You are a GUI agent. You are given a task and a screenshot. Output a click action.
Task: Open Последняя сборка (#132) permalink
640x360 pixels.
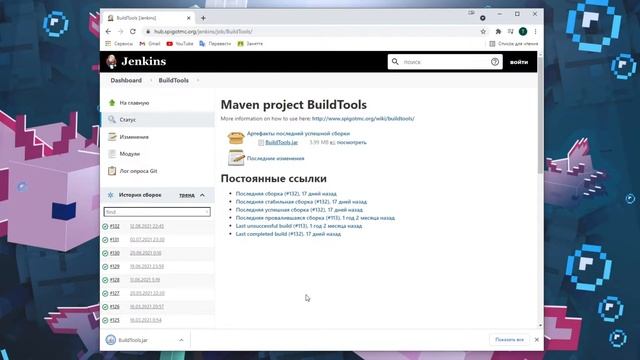[286, 193]
